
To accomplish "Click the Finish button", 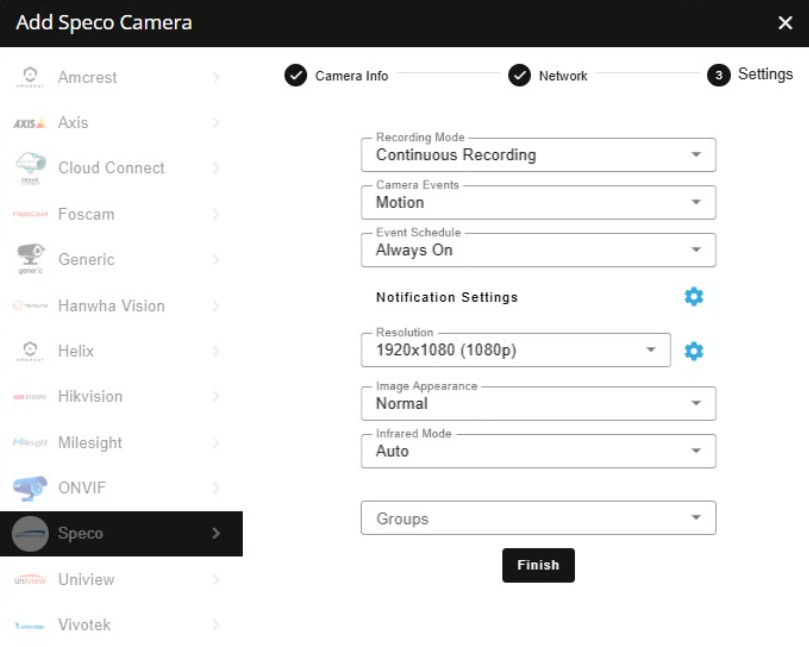I will (x=538, y=565).
